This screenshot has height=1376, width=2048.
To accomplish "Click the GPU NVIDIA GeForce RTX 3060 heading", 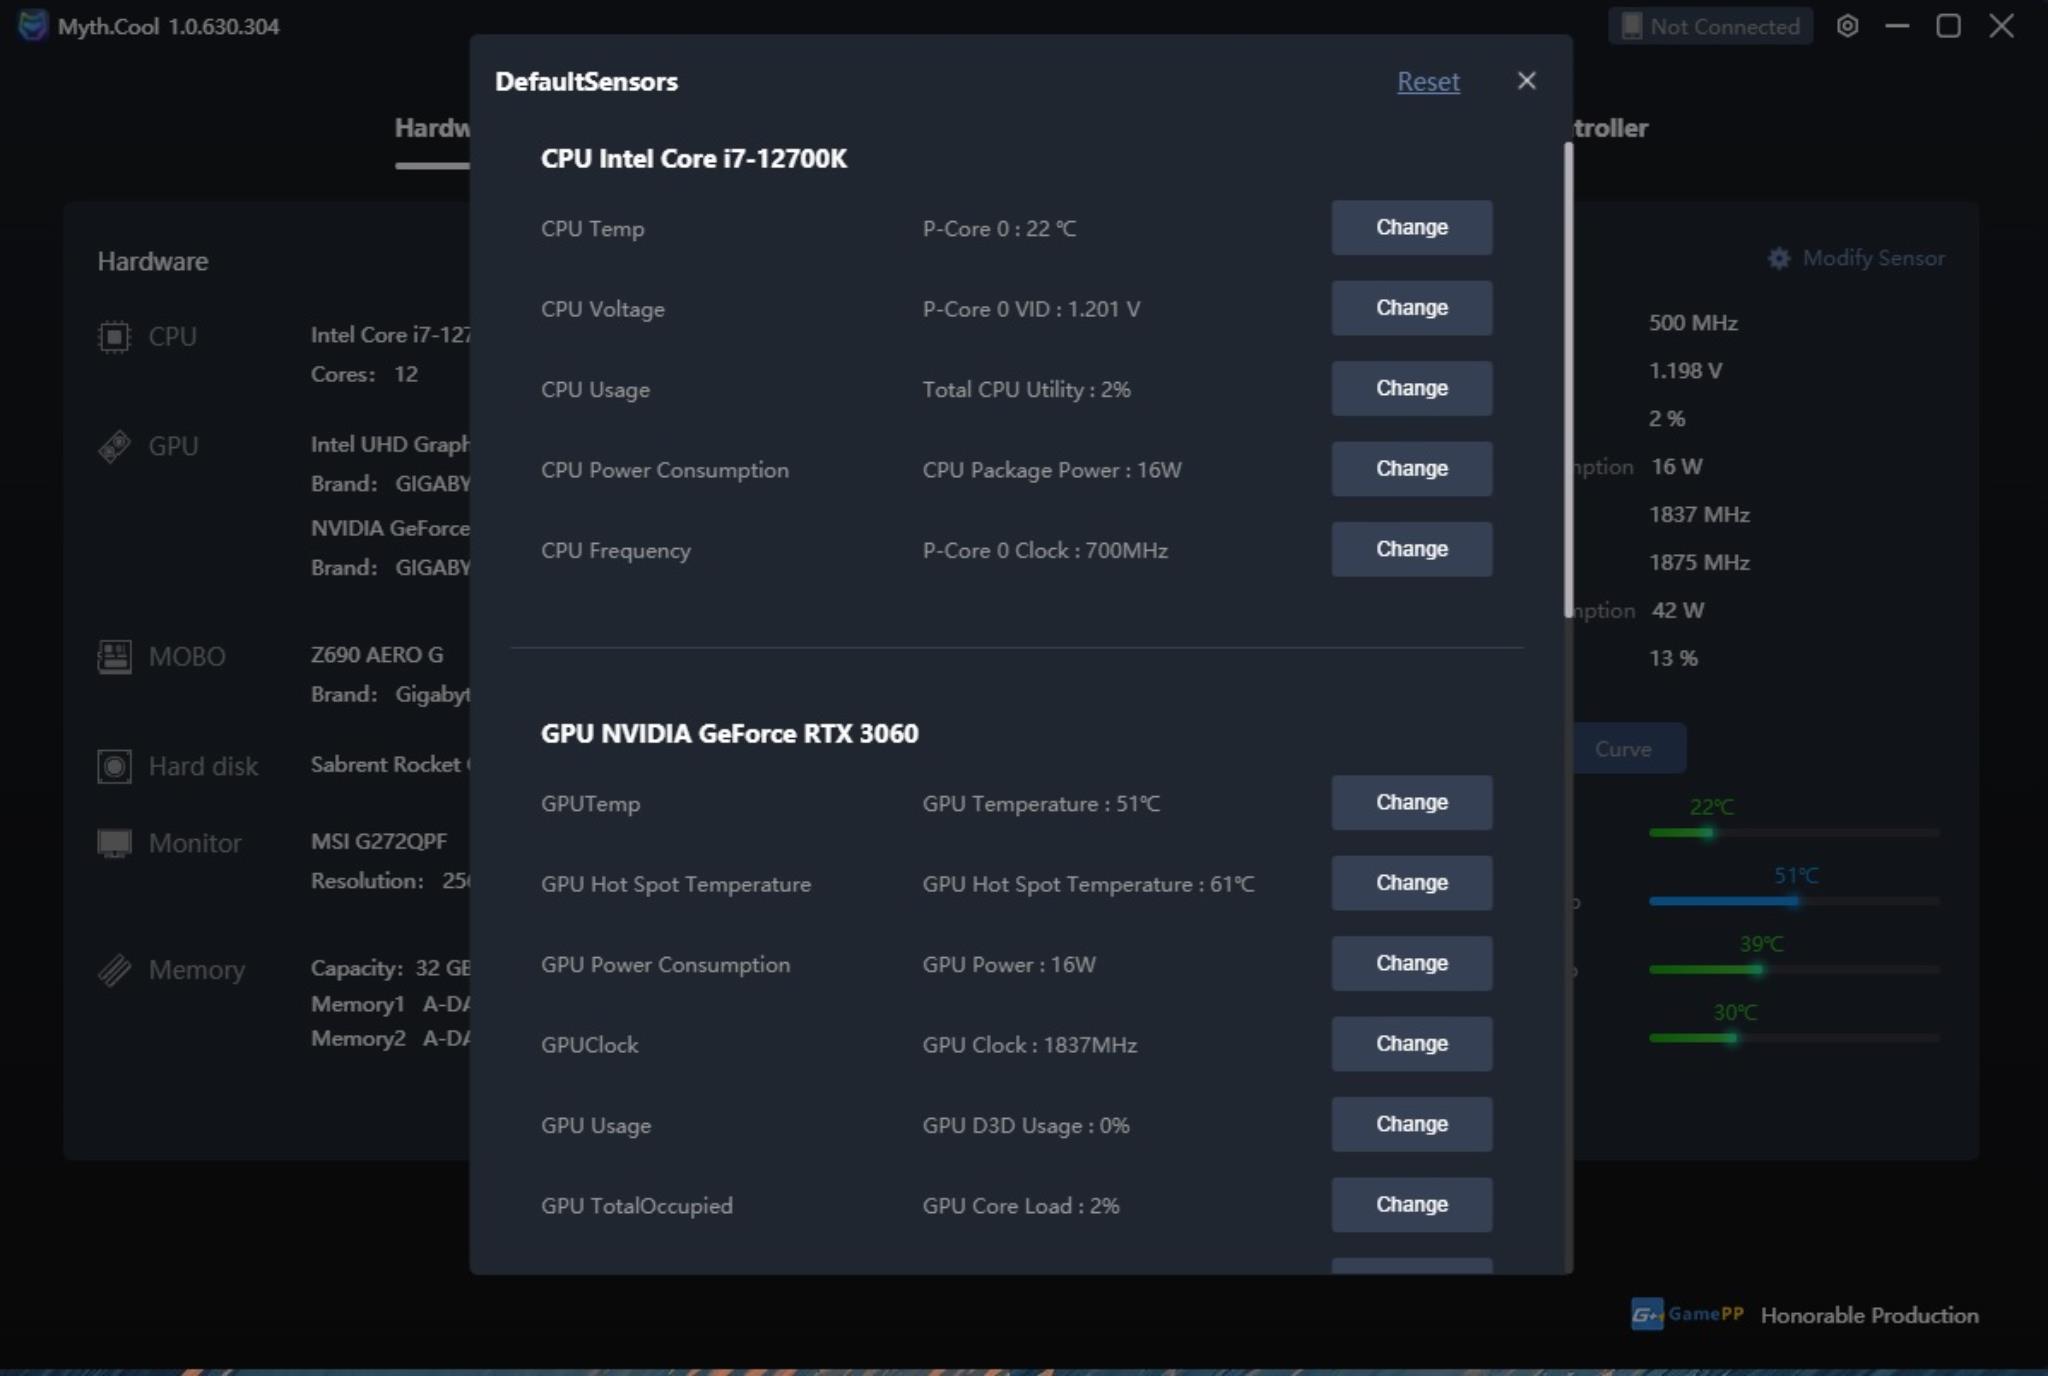I will [x=729, y=734].
